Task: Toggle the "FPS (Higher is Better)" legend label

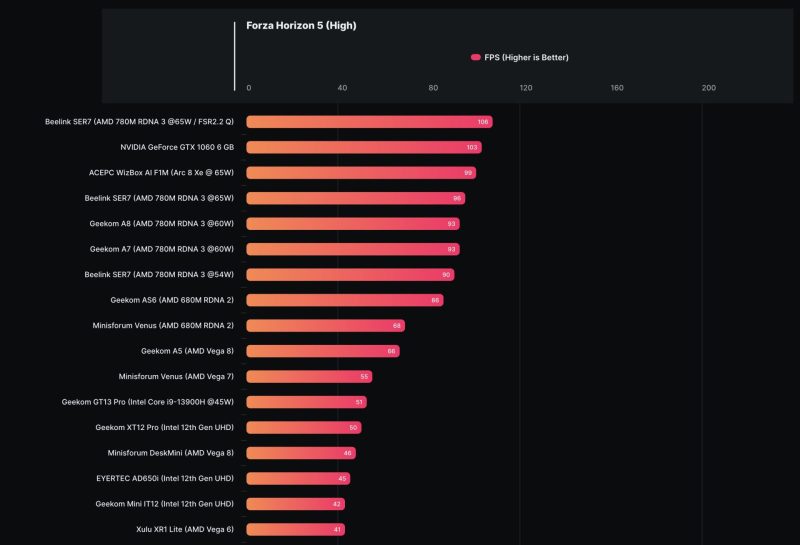Action: (526, 58)
